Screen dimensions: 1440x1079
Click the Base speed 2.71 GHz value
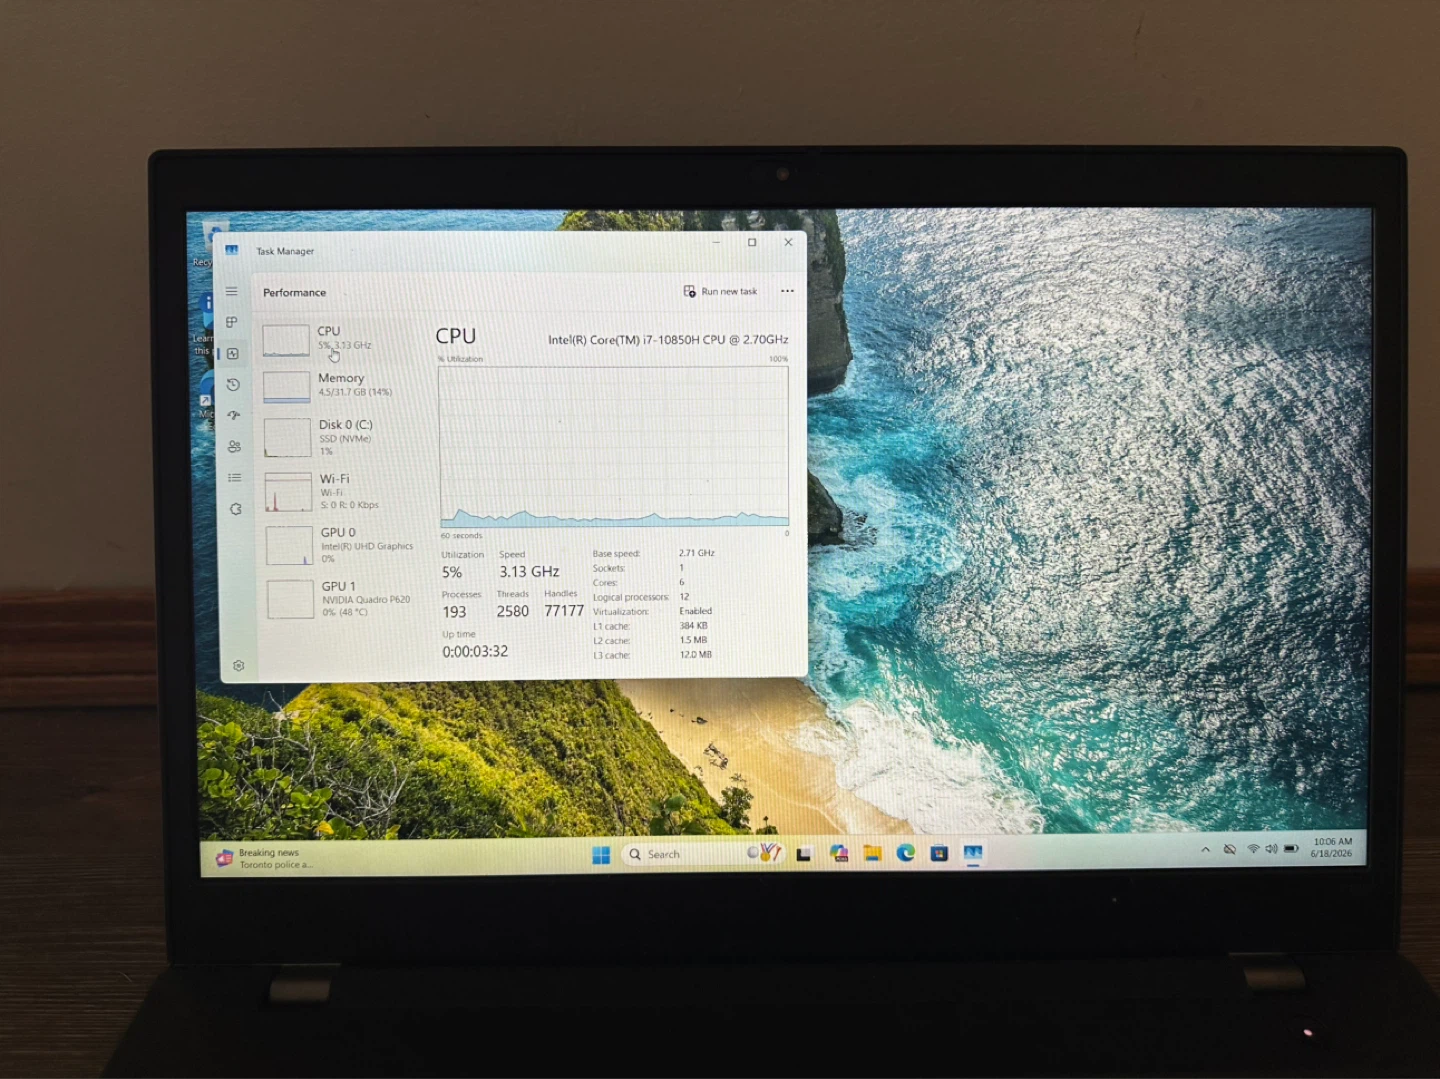click(697, 553)
